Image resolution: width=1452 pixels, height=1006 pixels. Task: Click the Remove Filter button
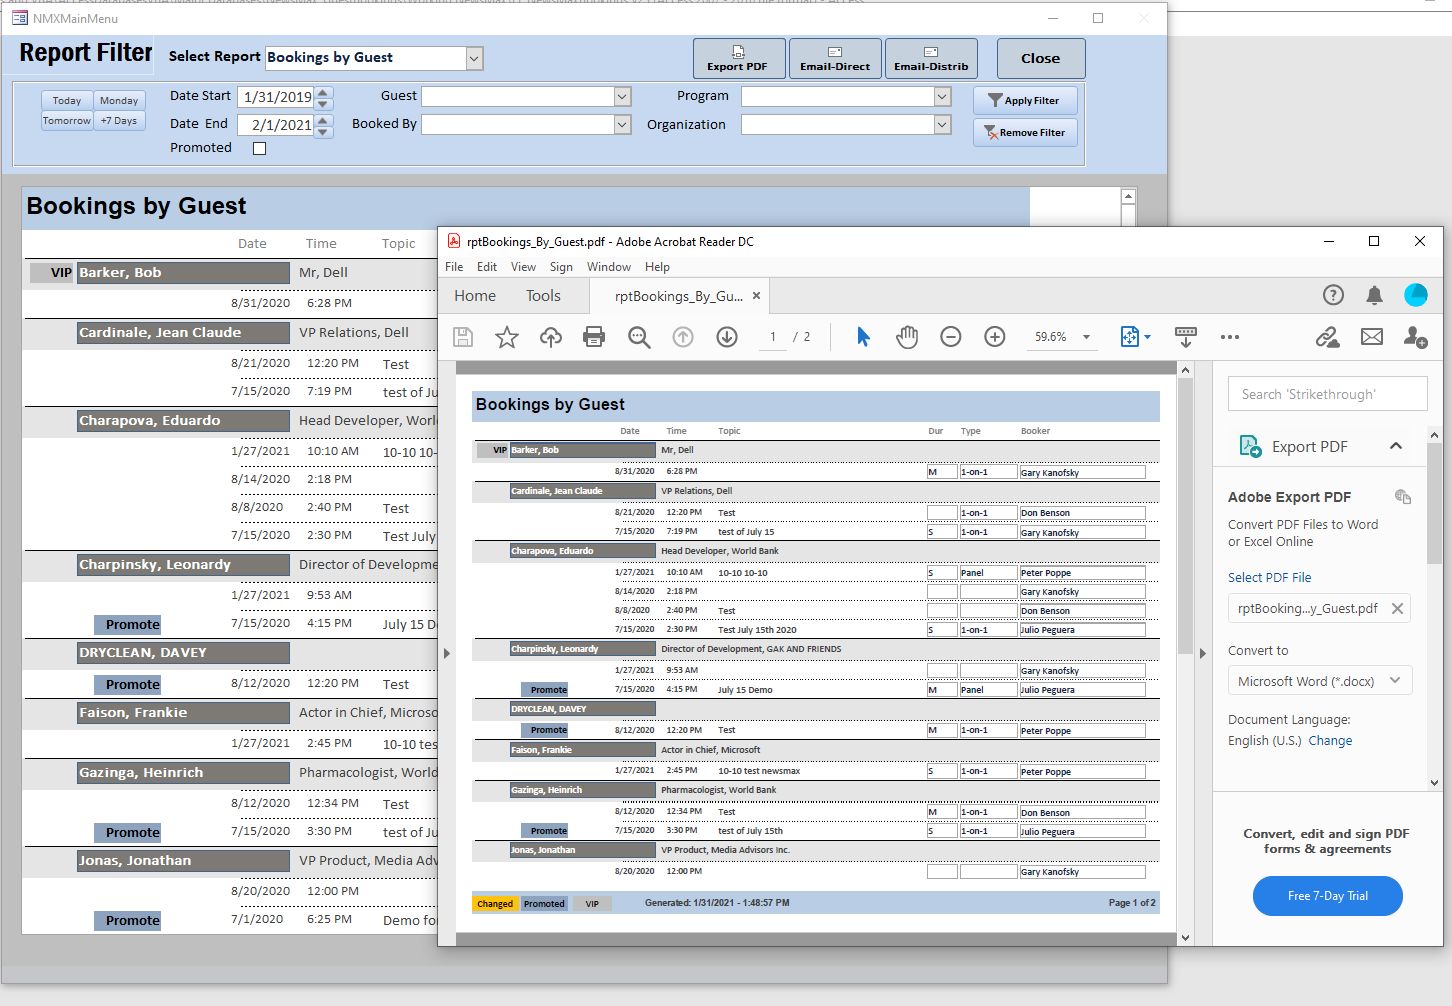pos(1025,132)
